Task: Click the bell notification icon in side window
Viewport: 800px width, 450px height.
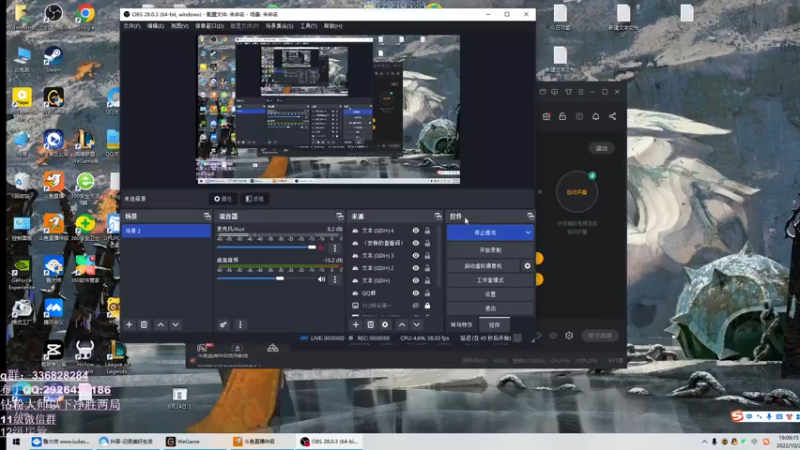Action: (595, 116)
